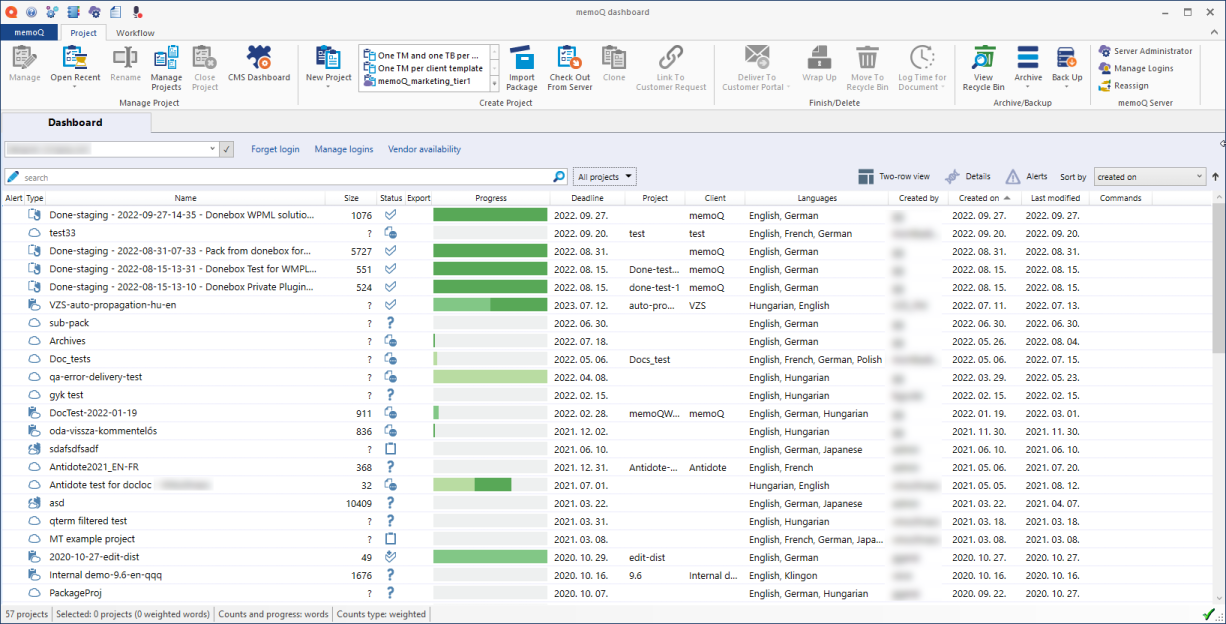
Task: Select the Project ribbon tab
Action: (x=83, y=32)
